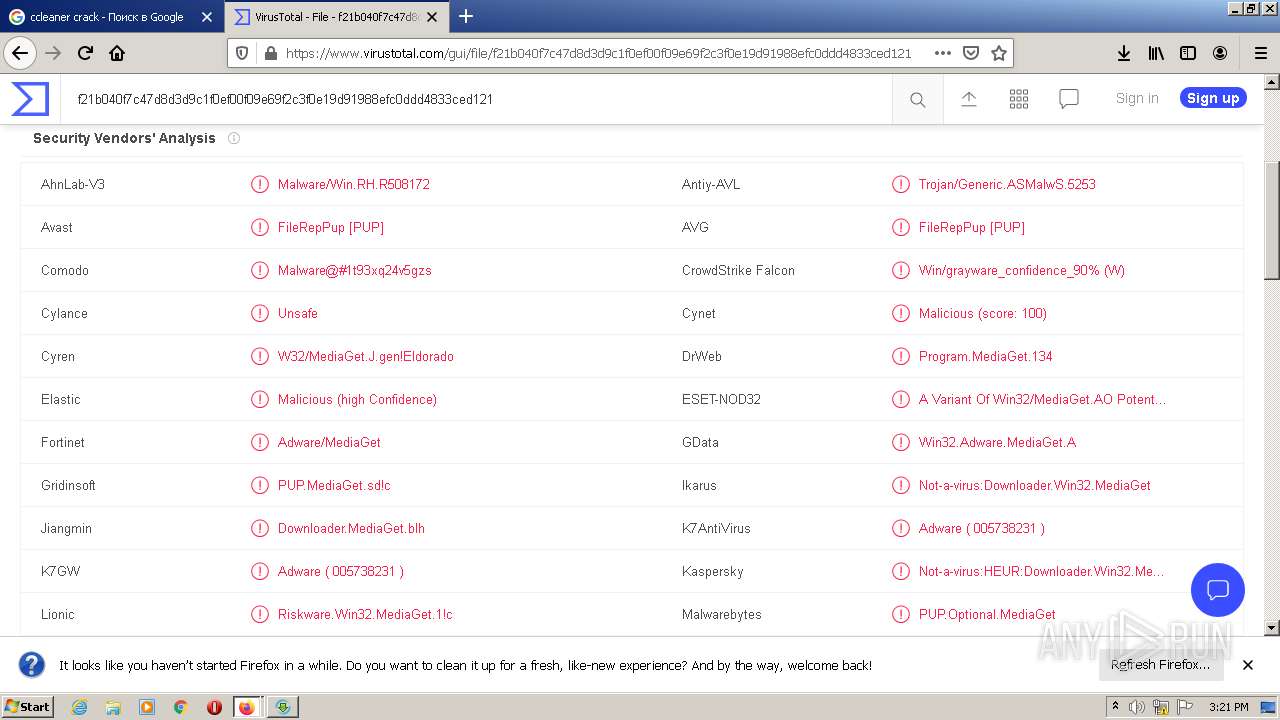The height and width of the screenshot is (720, 1280).
Task: Click the volume icon in system tray
Action: [1137, 707]
